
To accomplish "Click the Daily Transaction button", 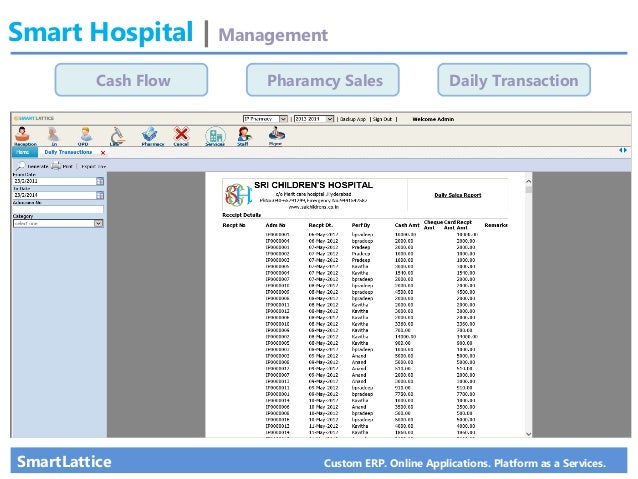I will (514, 80).
